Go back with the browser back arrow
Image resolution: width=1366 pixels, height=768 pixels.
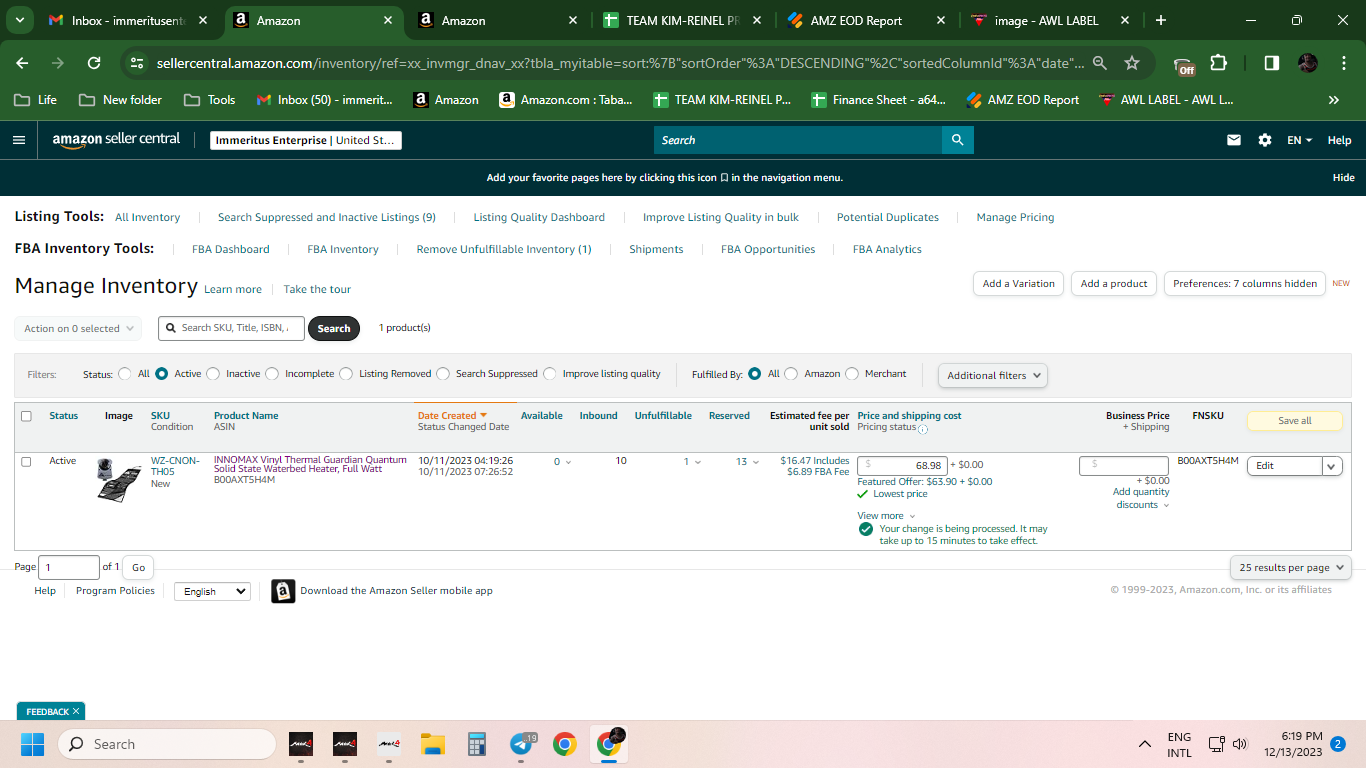[22, 63]
